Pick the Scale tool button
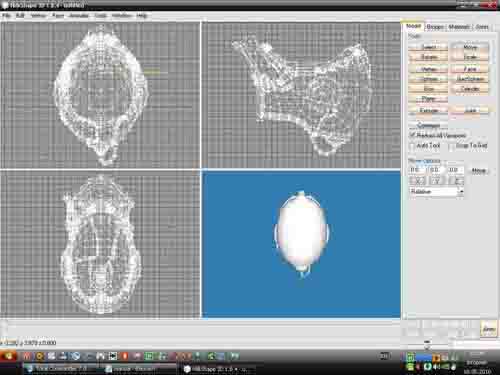 tap(470, 57)
